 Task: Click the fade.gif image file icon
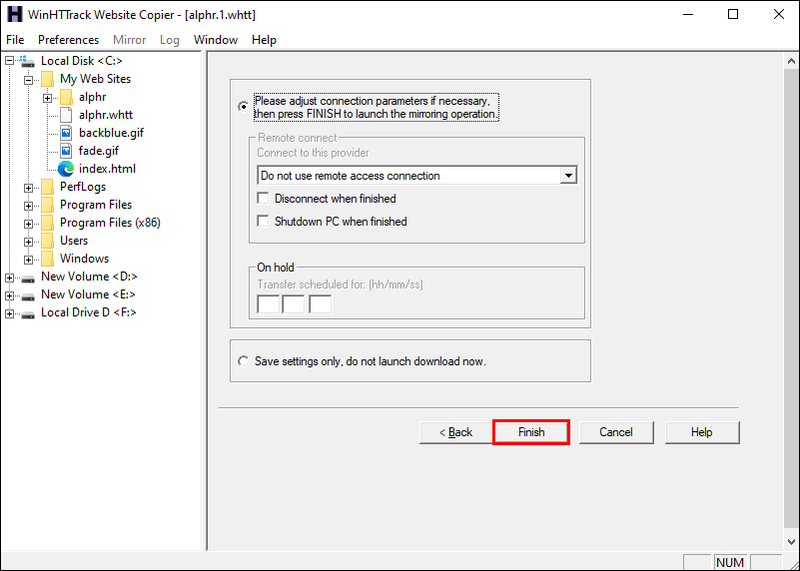66,151
